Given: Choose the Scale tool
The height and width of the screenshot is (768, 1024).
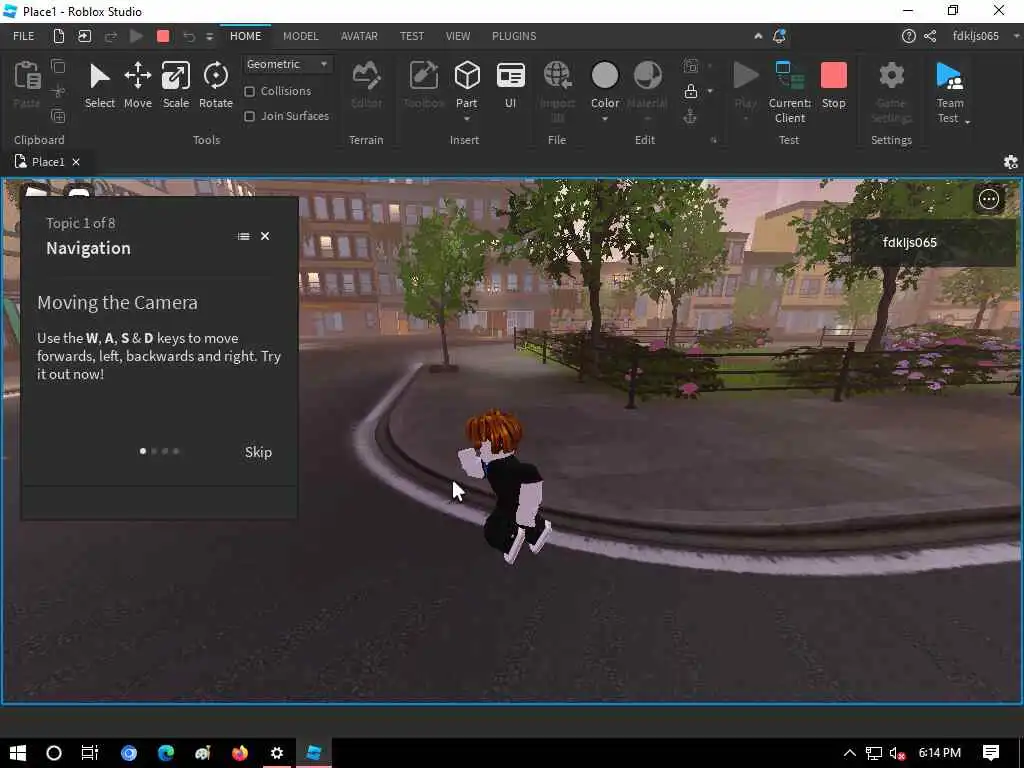Looking at the screenshot, I should (x=176, y=76).
